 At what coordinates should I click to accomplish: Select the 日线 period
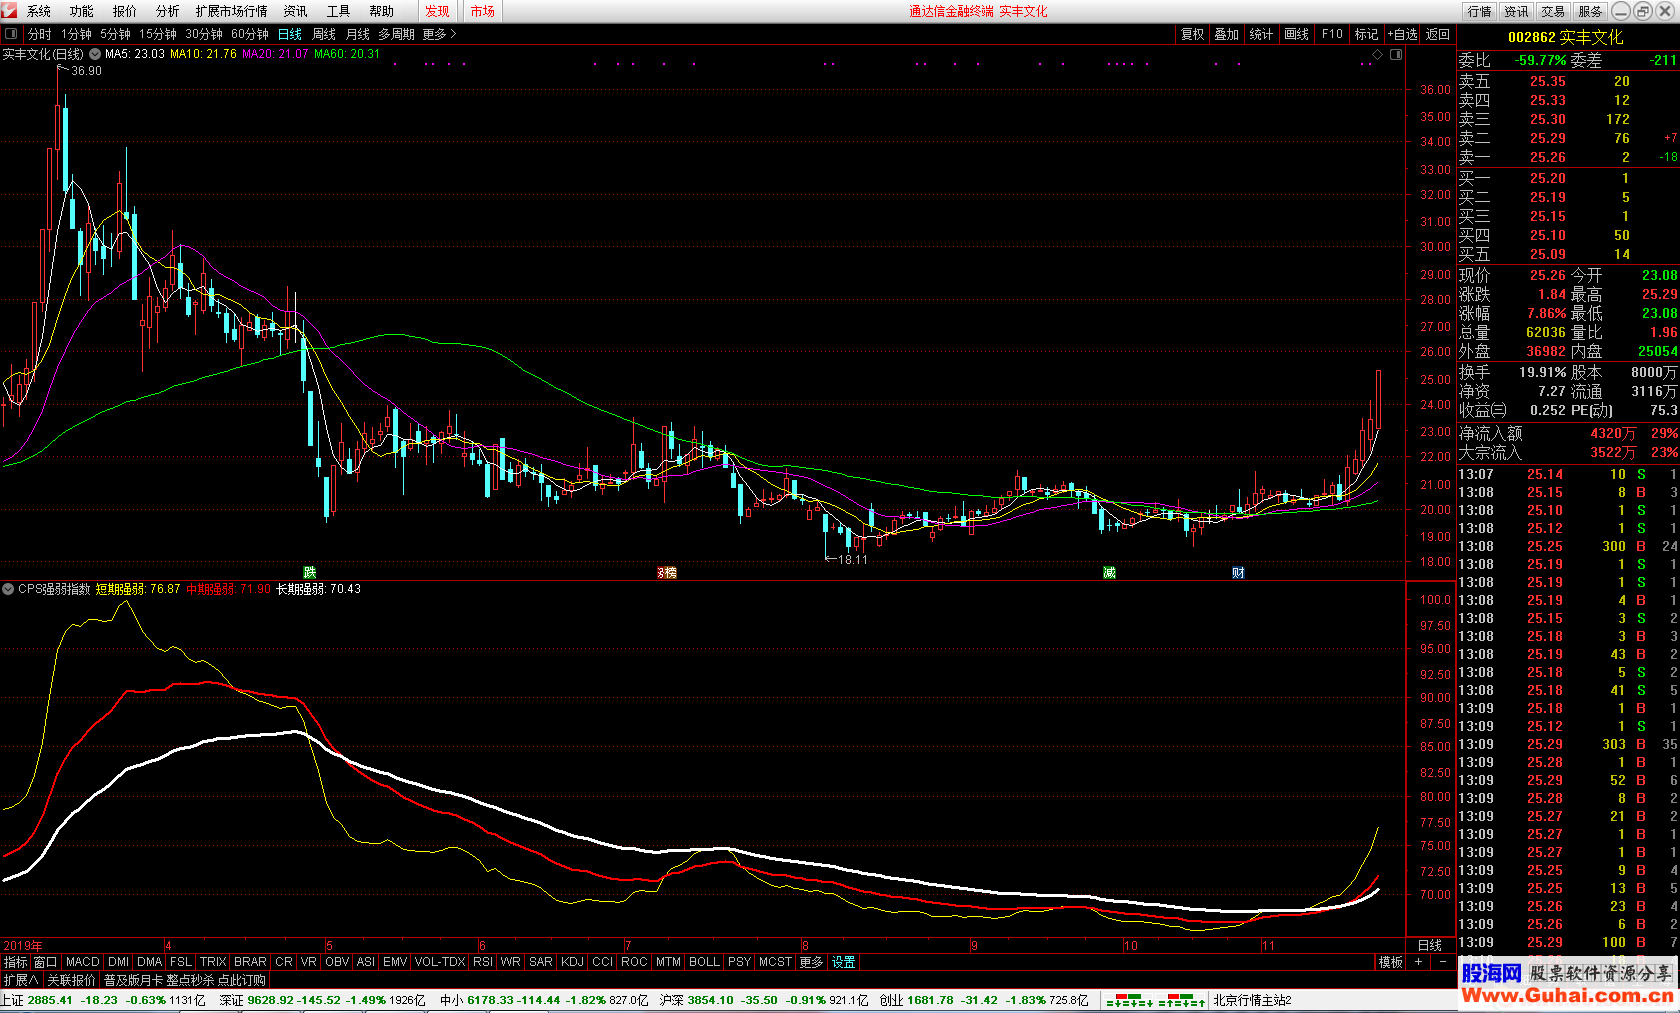coord(290,34)
